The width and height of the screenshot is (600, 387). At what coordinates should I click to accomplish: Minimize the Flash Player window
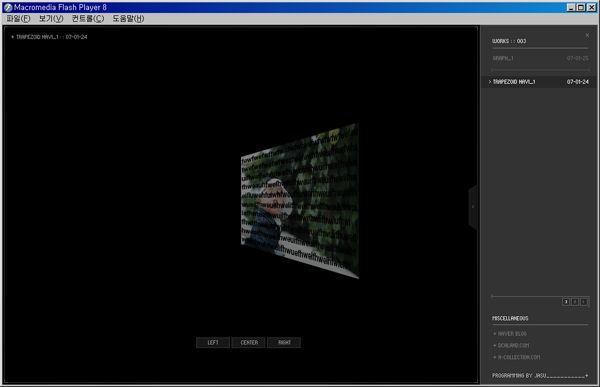(571, 7)
